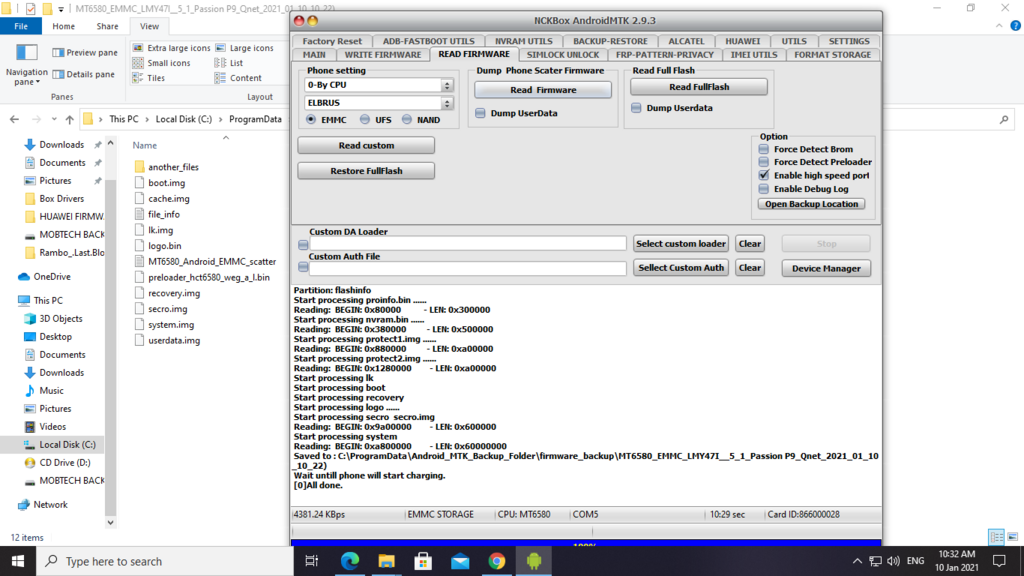
Task: Click the Read FullFlash button
Action: pos(699,87)
